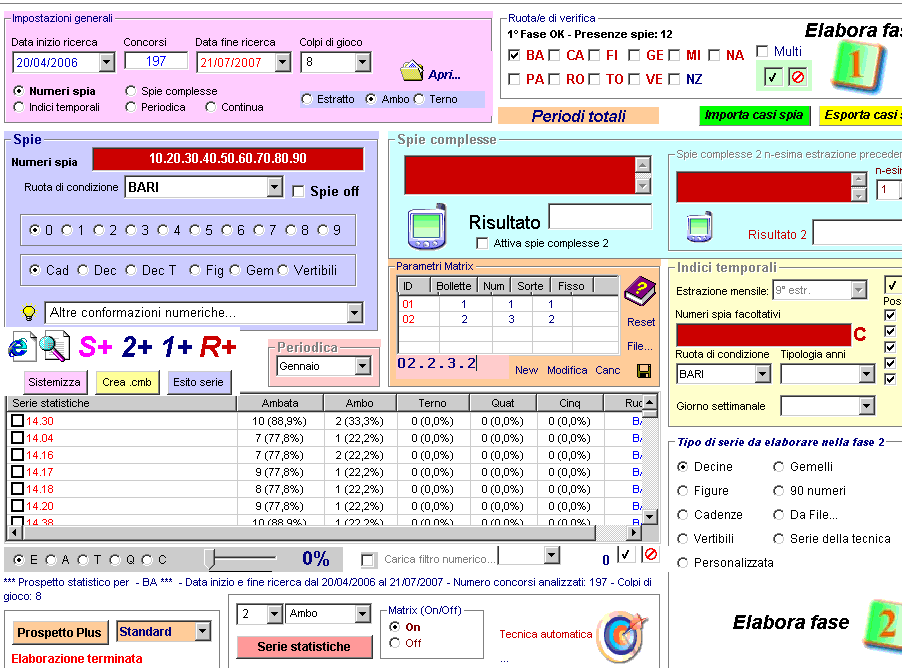Click the magnifying glass document icon
The width and height of the screenshot is (902, 668).
click(55, 346)
